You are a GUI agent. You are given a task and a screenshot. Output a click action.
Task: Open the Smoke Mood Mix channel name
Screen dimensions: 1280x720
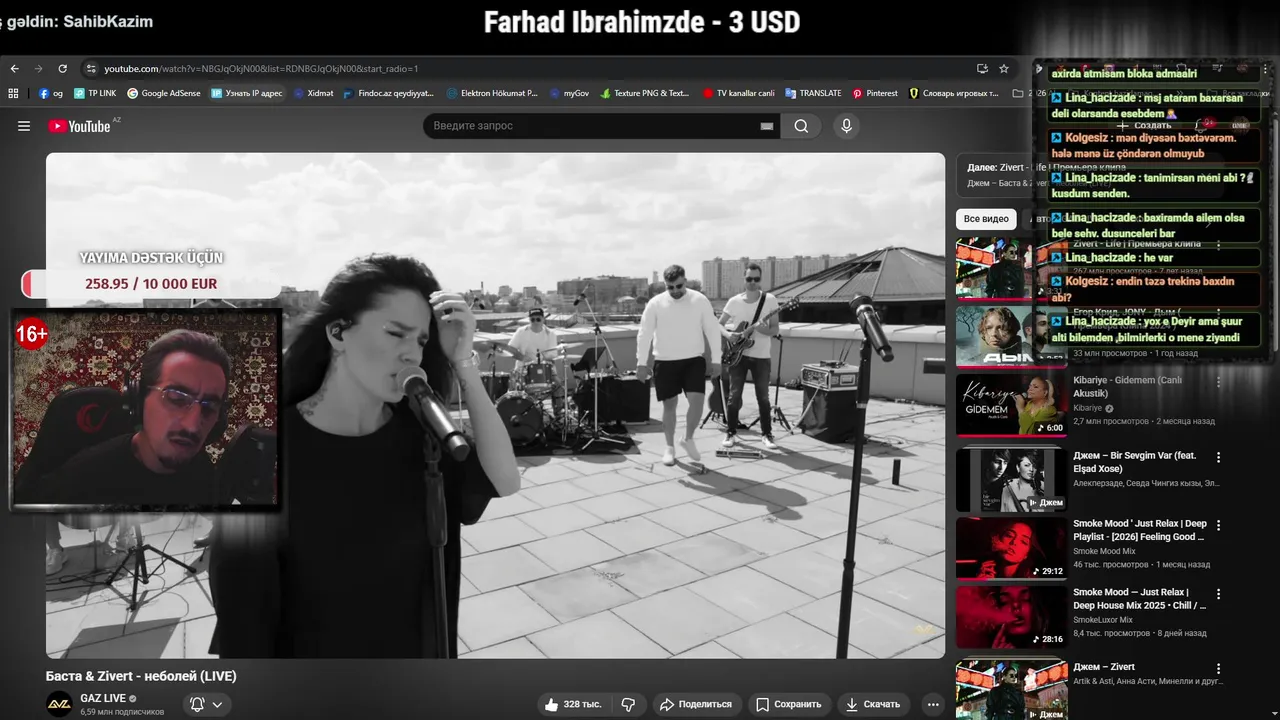click(1105, 551)
